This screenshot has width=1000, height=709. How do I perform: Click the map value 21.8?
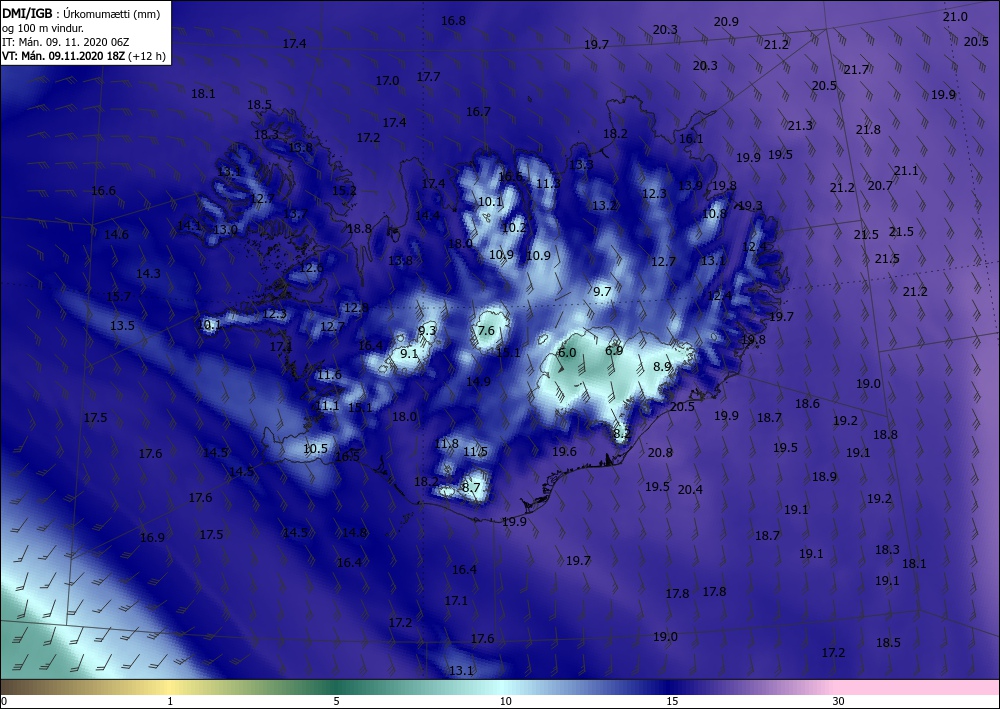[x=868, y=129]
